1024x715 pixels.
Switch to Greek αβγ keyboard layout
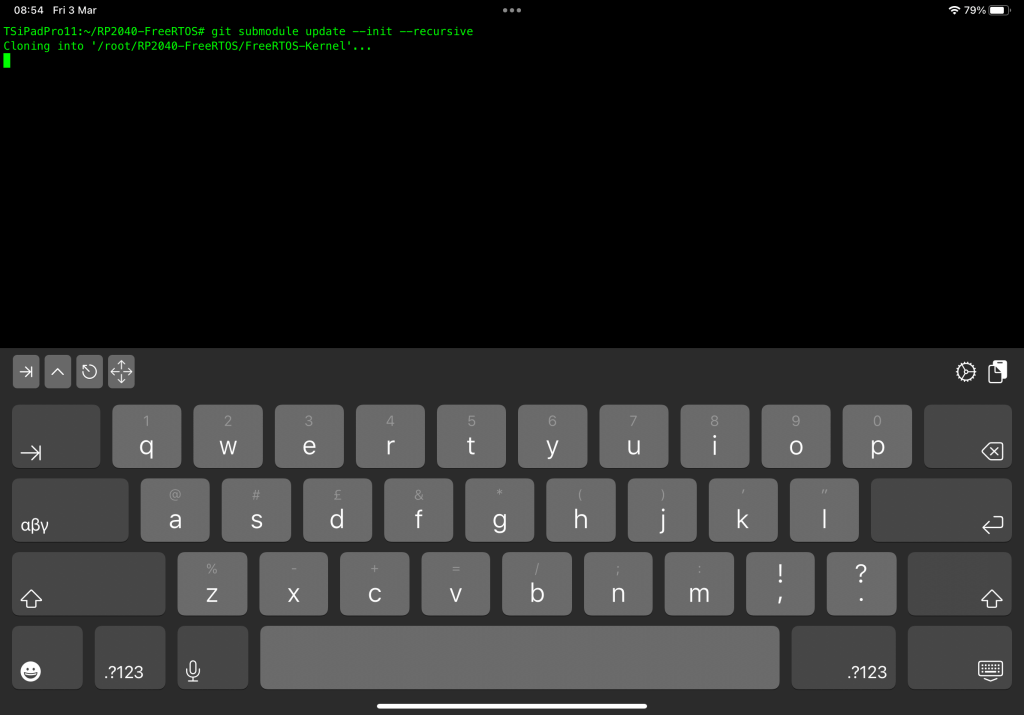70,510
